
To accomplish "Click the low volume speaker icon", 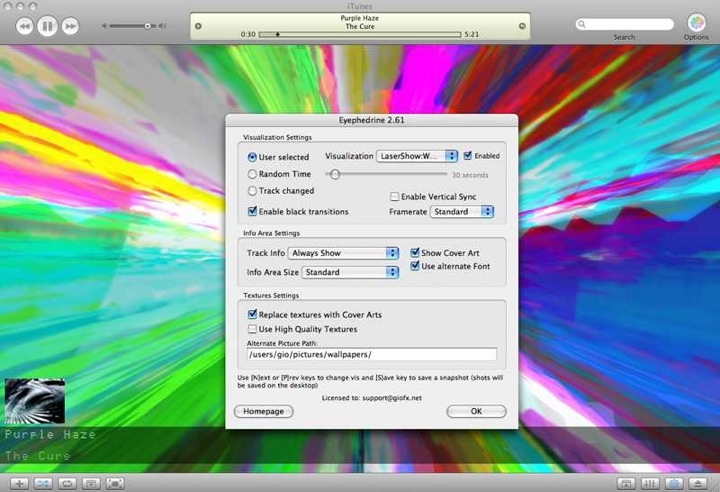I will pyautogui.click(x=105, y=26).
